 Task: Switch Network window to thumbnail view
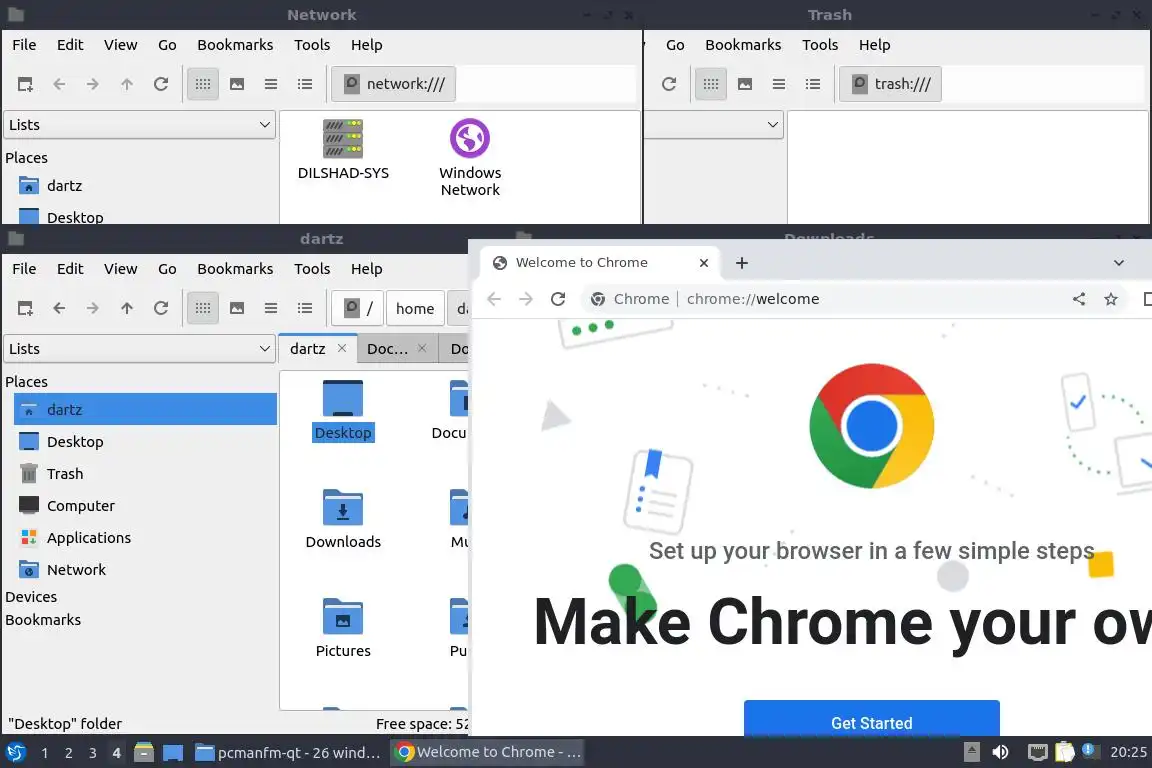pos(237,84)
